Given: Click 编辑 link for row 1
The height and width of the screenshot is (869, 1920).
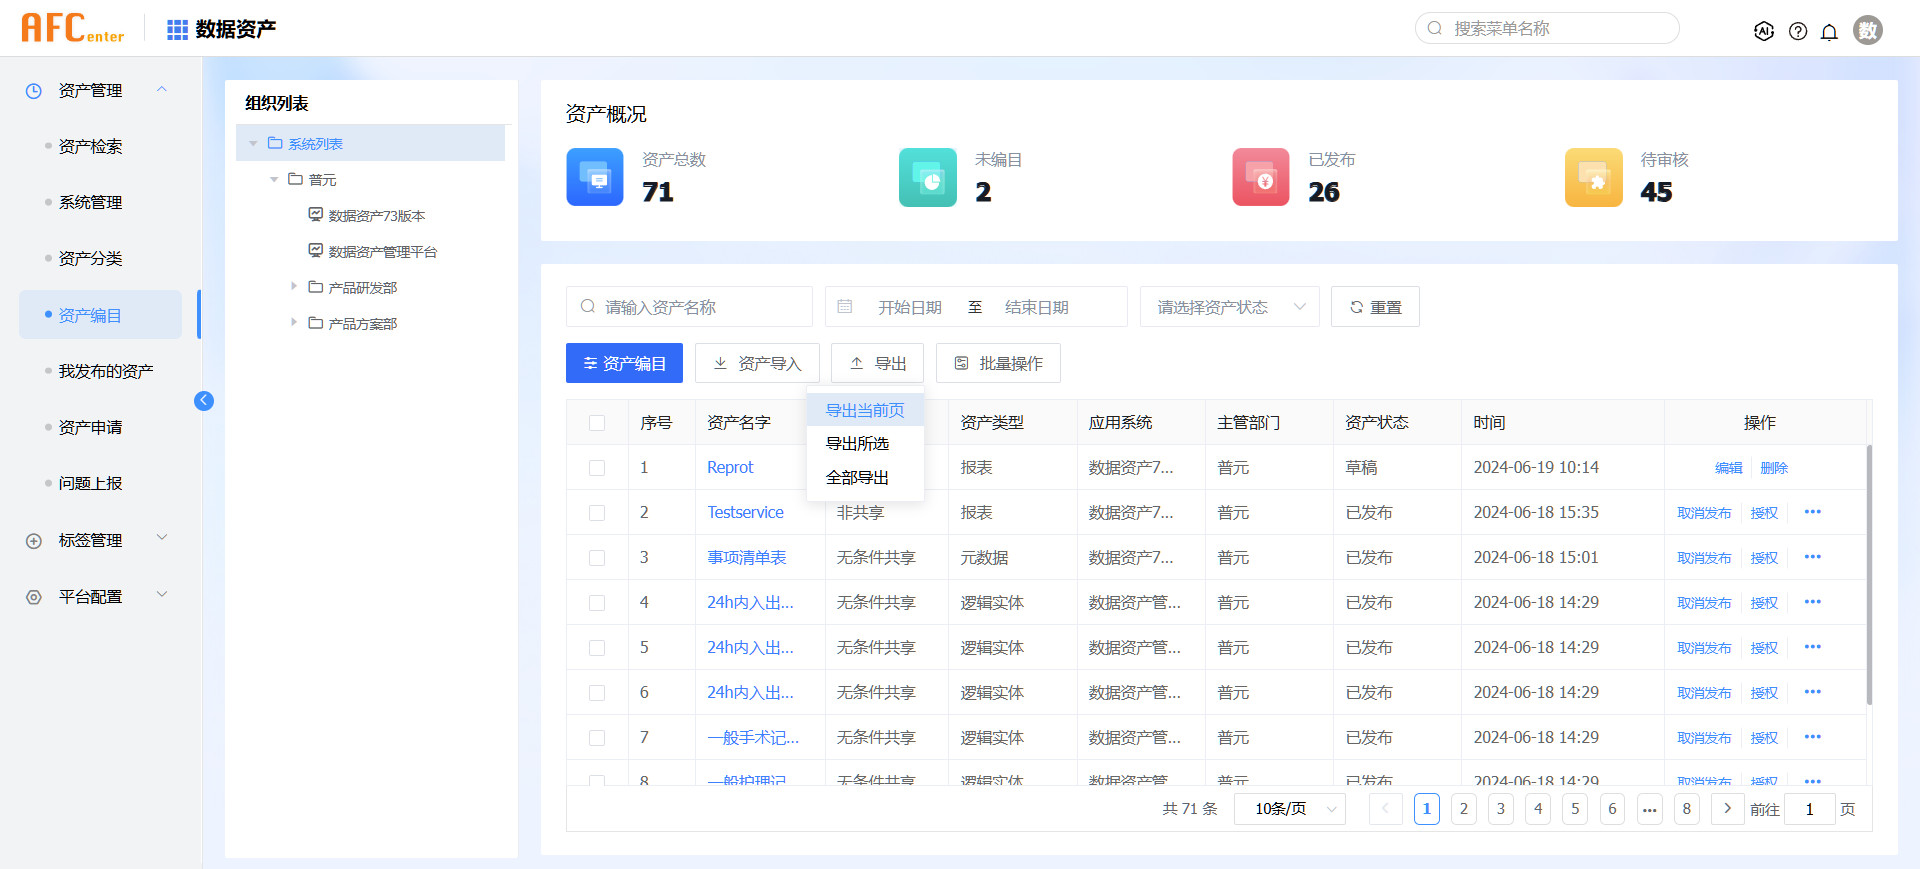Looking at the screenshot, I should (1729, 468).
